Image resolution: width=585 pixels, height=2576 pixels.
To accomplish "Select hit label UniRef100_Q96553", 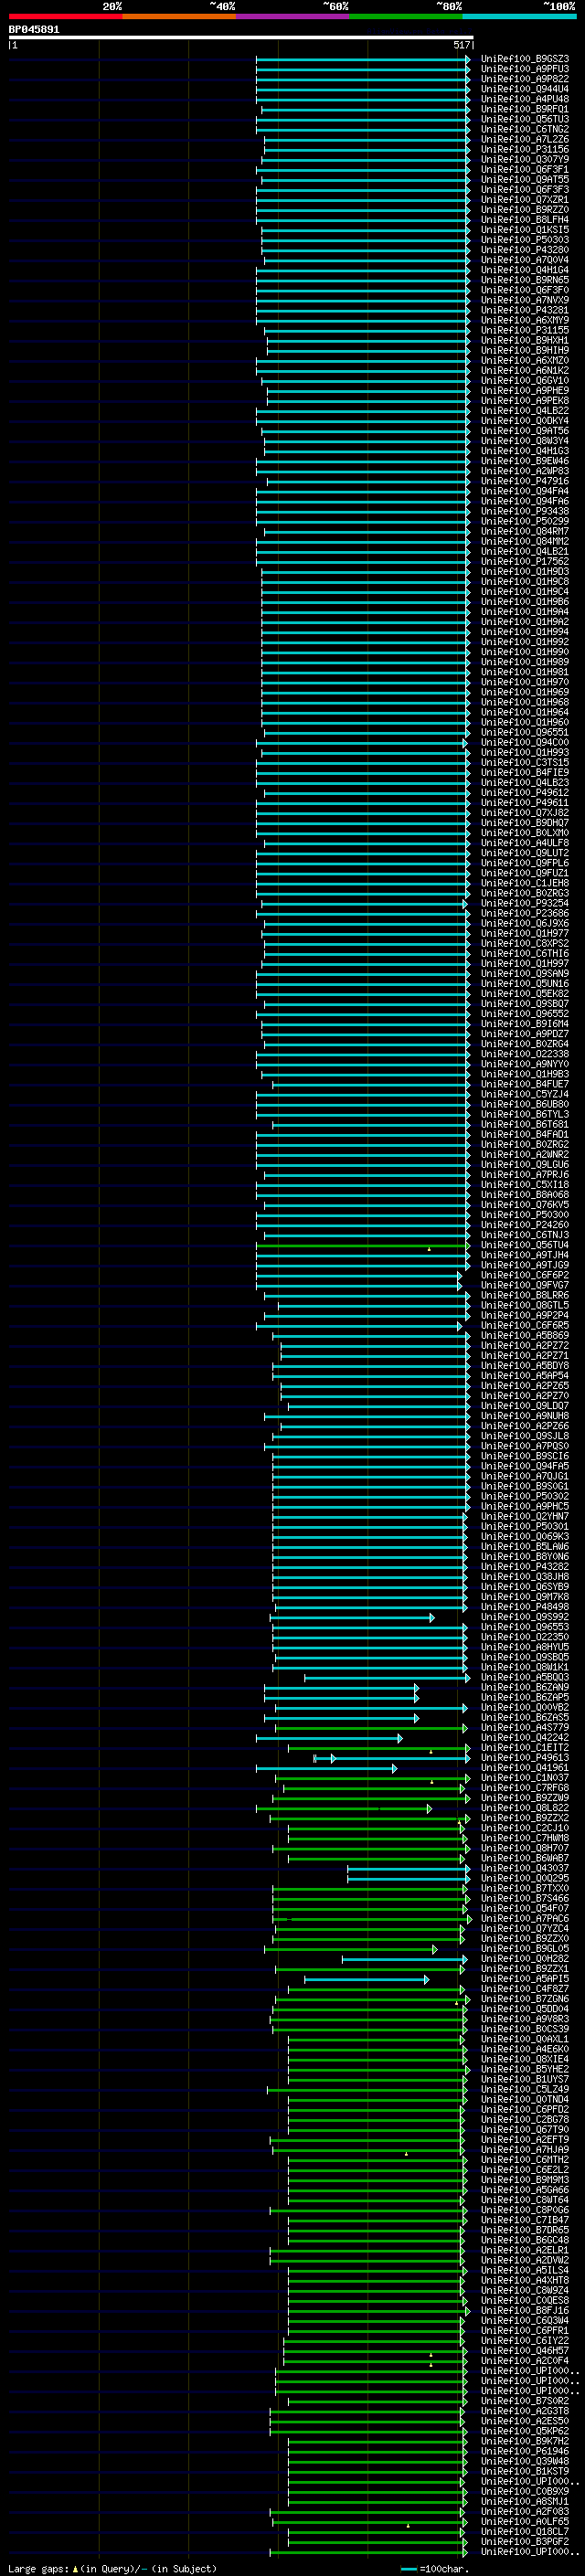I will 525,1627.
